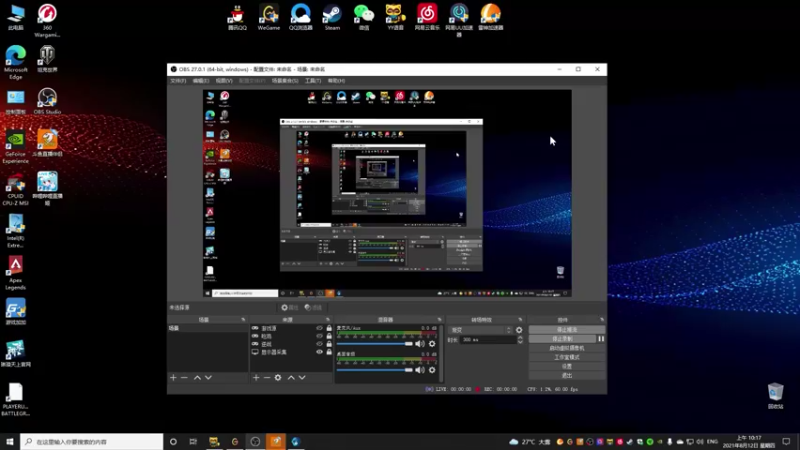Image resolution: width=800 pixels, height=450 pixels.
Task: Move the scene up in the Scenes panel
Action: (197, 378)
